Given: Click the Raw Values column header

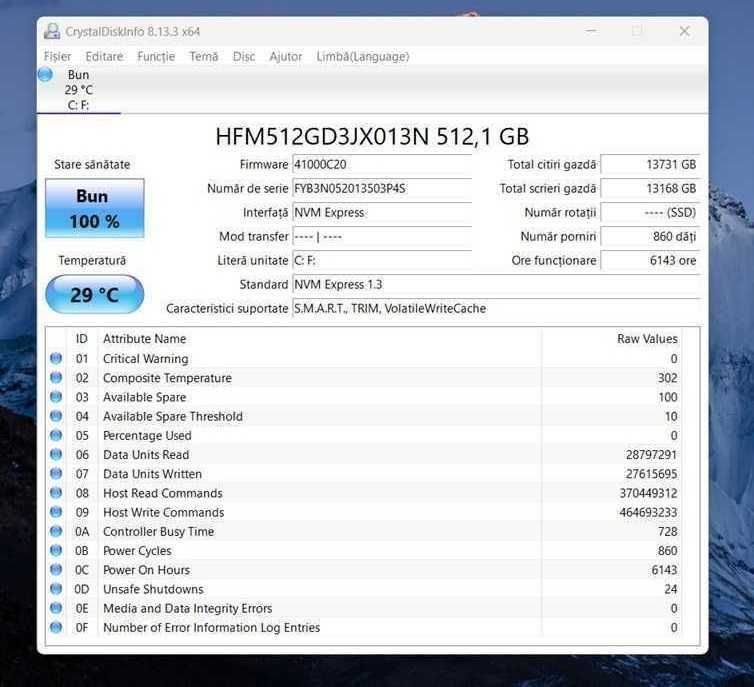Looking at the screenshot, I should [647, 339].
